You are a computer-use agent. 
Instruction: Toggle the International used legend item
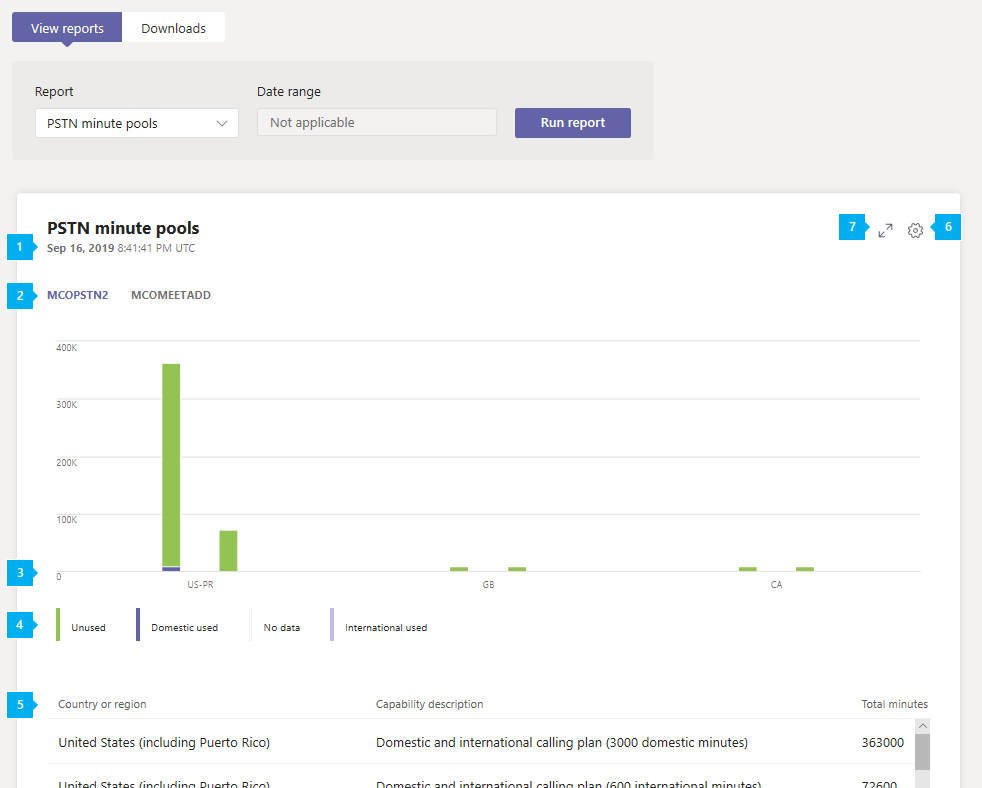pyautogui.click(x=379, y=625)
